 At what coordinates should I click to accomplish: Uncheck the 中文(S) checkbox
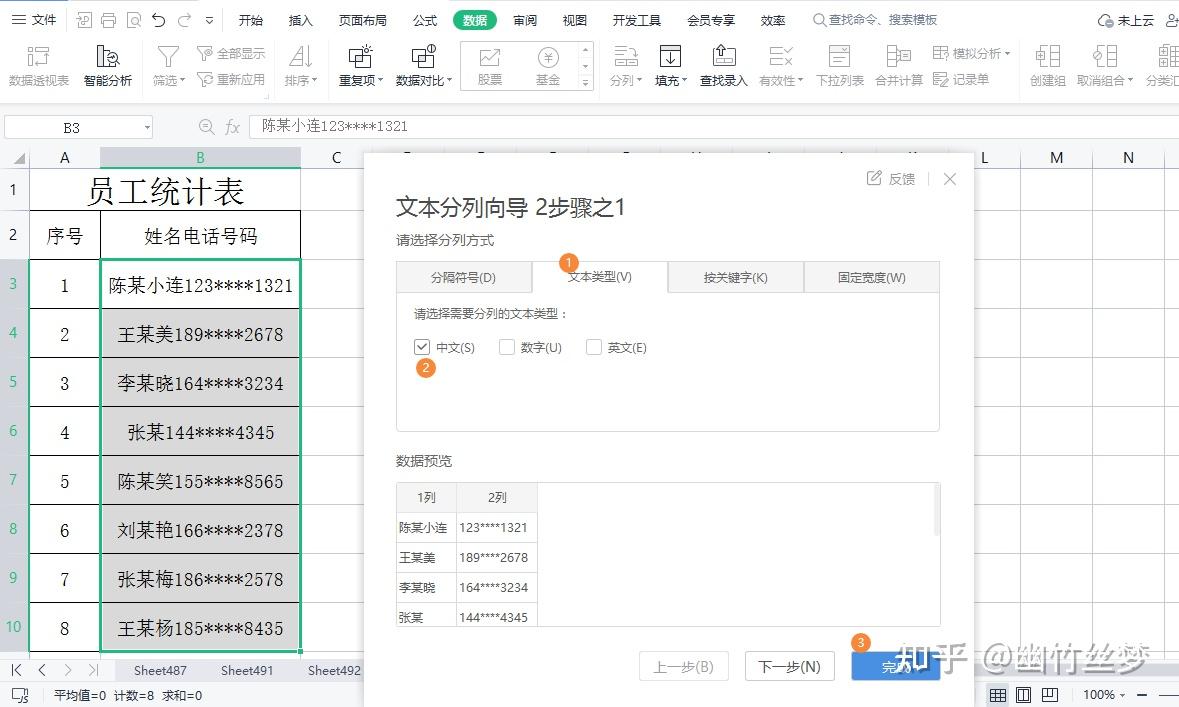(x=422, y=347)
